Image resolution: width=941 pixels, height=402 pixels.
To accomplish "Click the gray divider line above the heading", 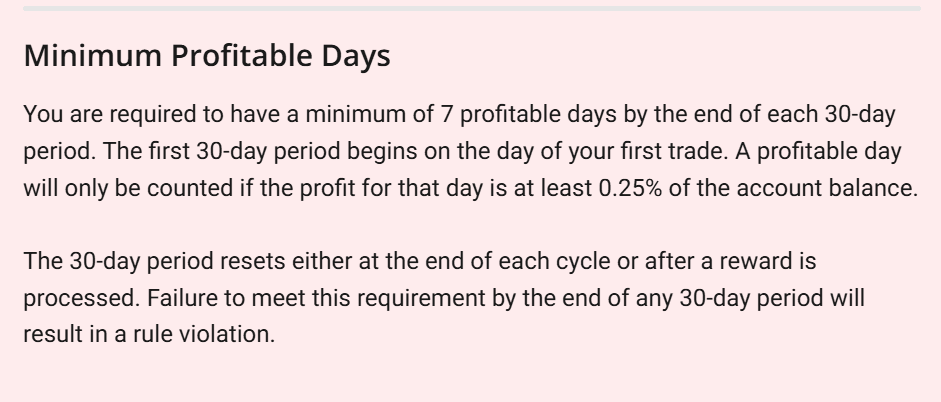I will (470, 8).
